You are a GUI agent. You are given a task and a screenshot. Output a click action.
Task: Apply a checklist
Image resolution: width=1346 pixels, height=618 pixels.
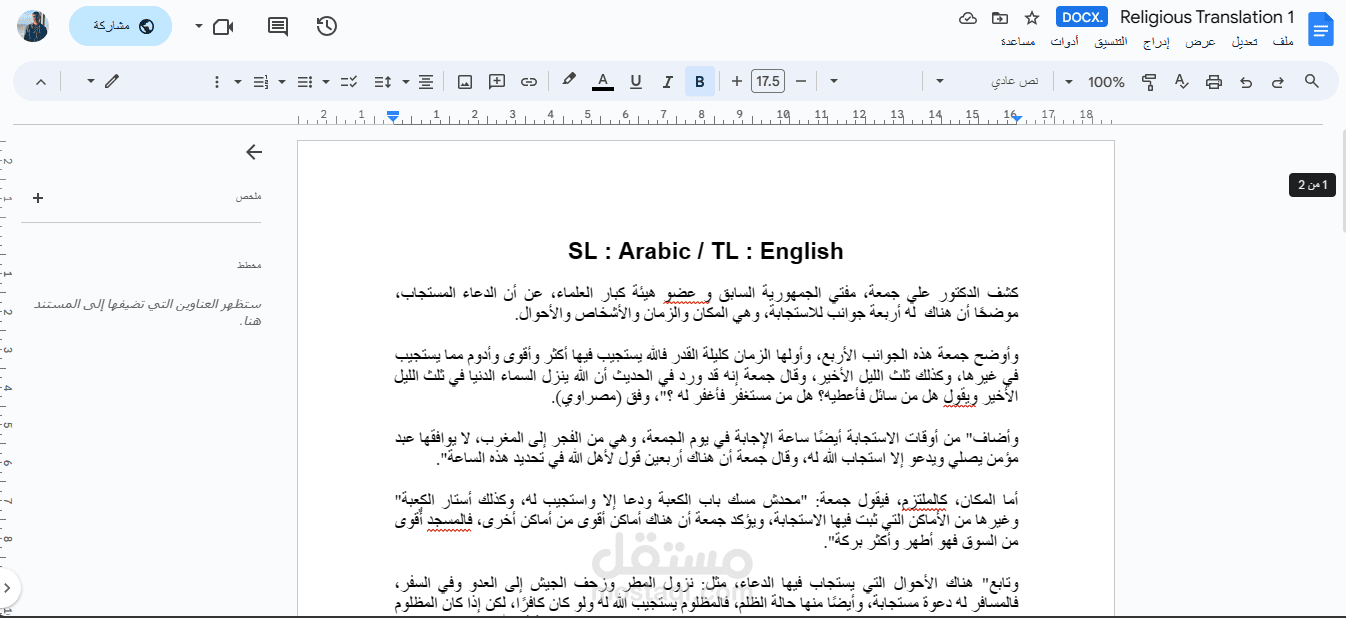click(x=349, y=81)
